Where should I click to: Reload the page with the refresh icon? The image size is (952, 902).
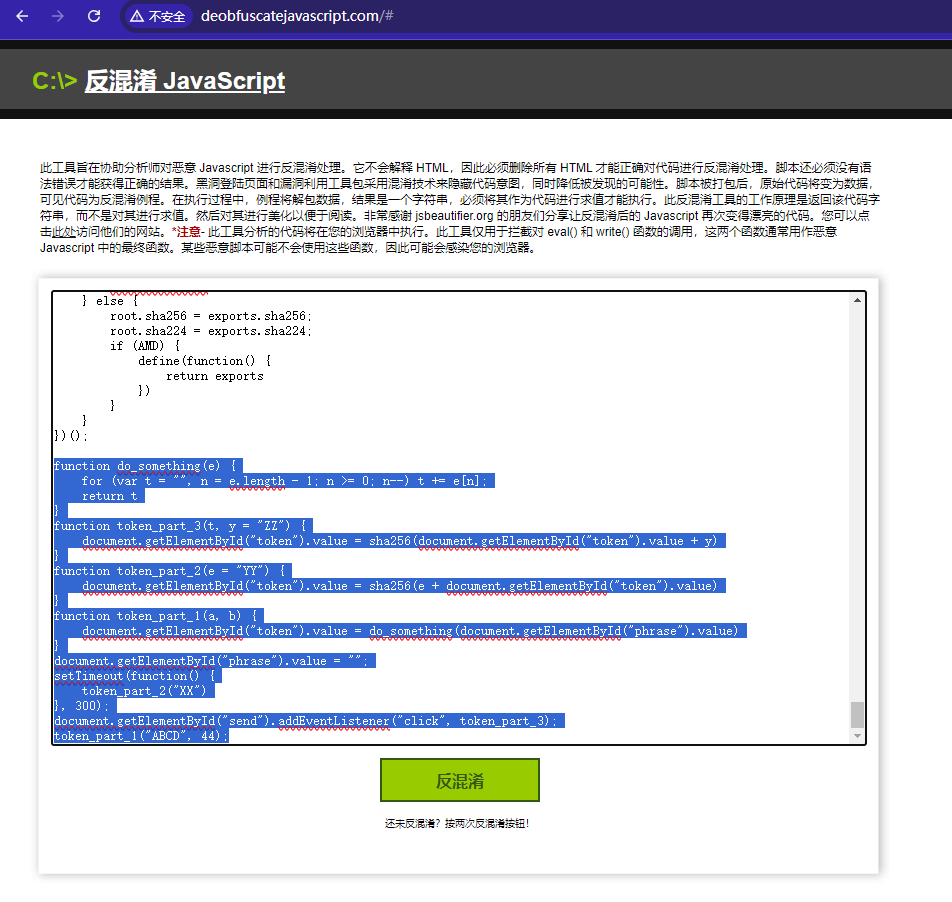coord(94,16)
